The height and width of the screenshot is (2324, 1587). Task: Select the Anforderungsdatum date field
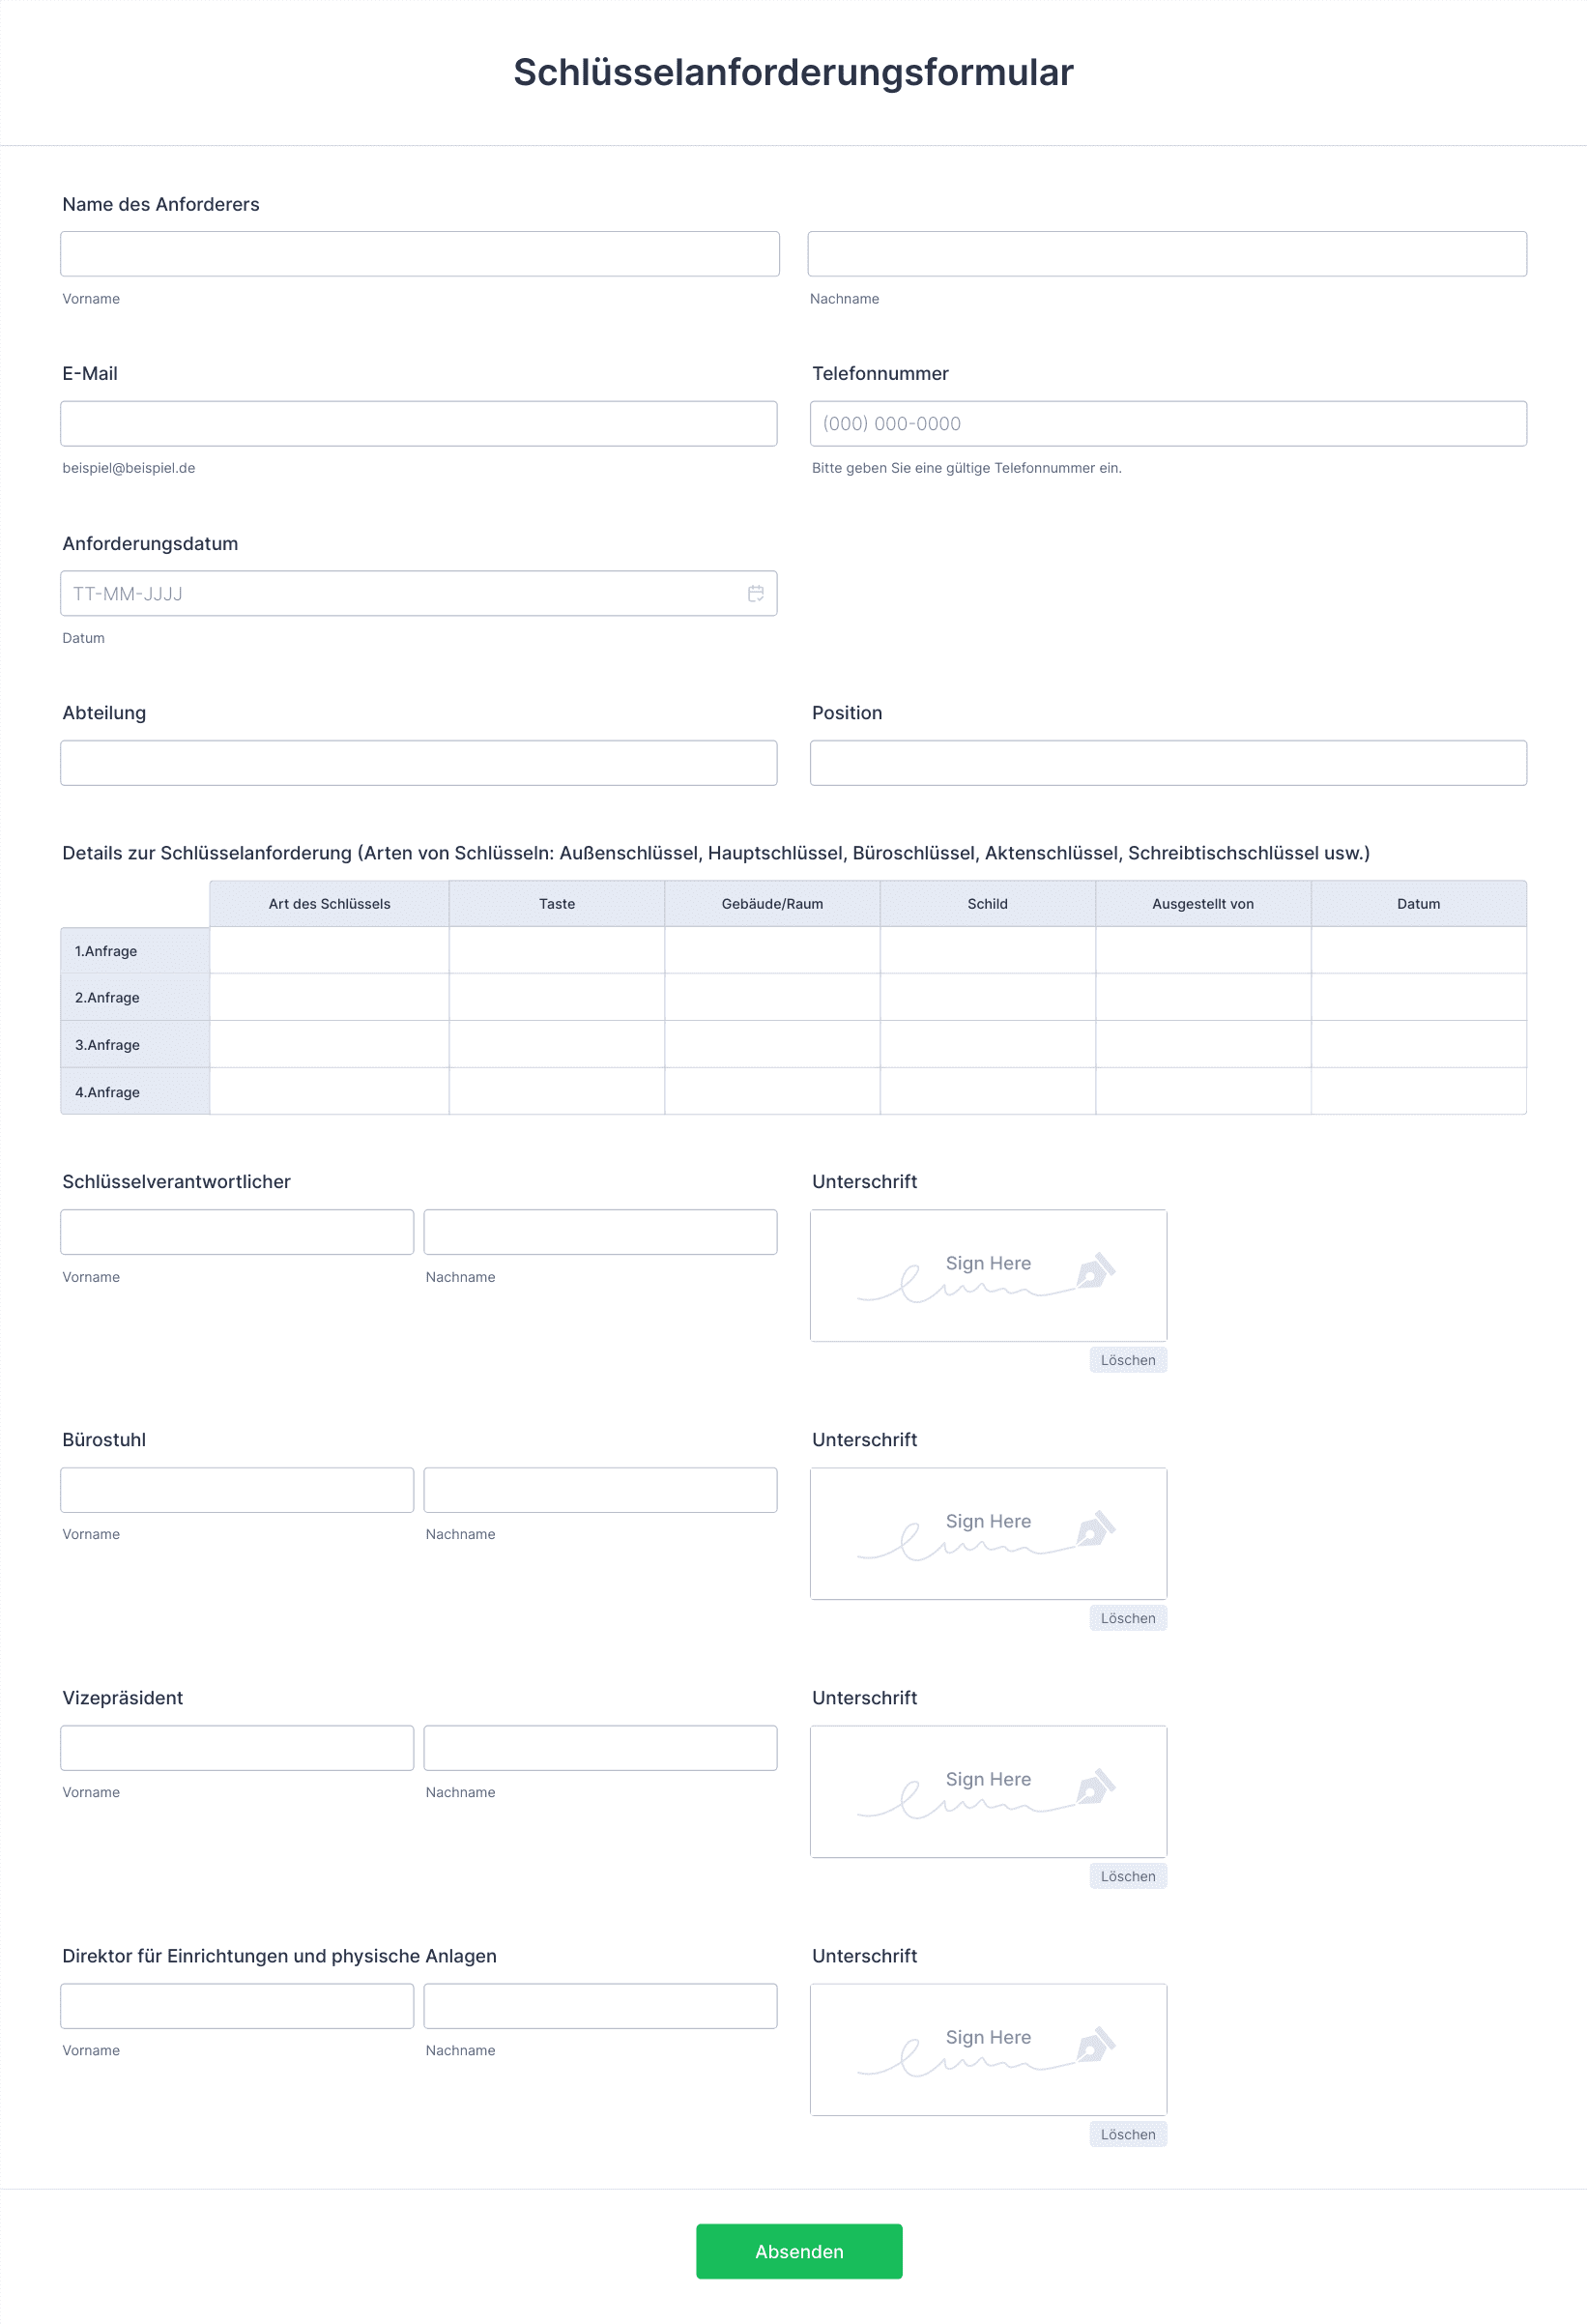click(400, 593)
